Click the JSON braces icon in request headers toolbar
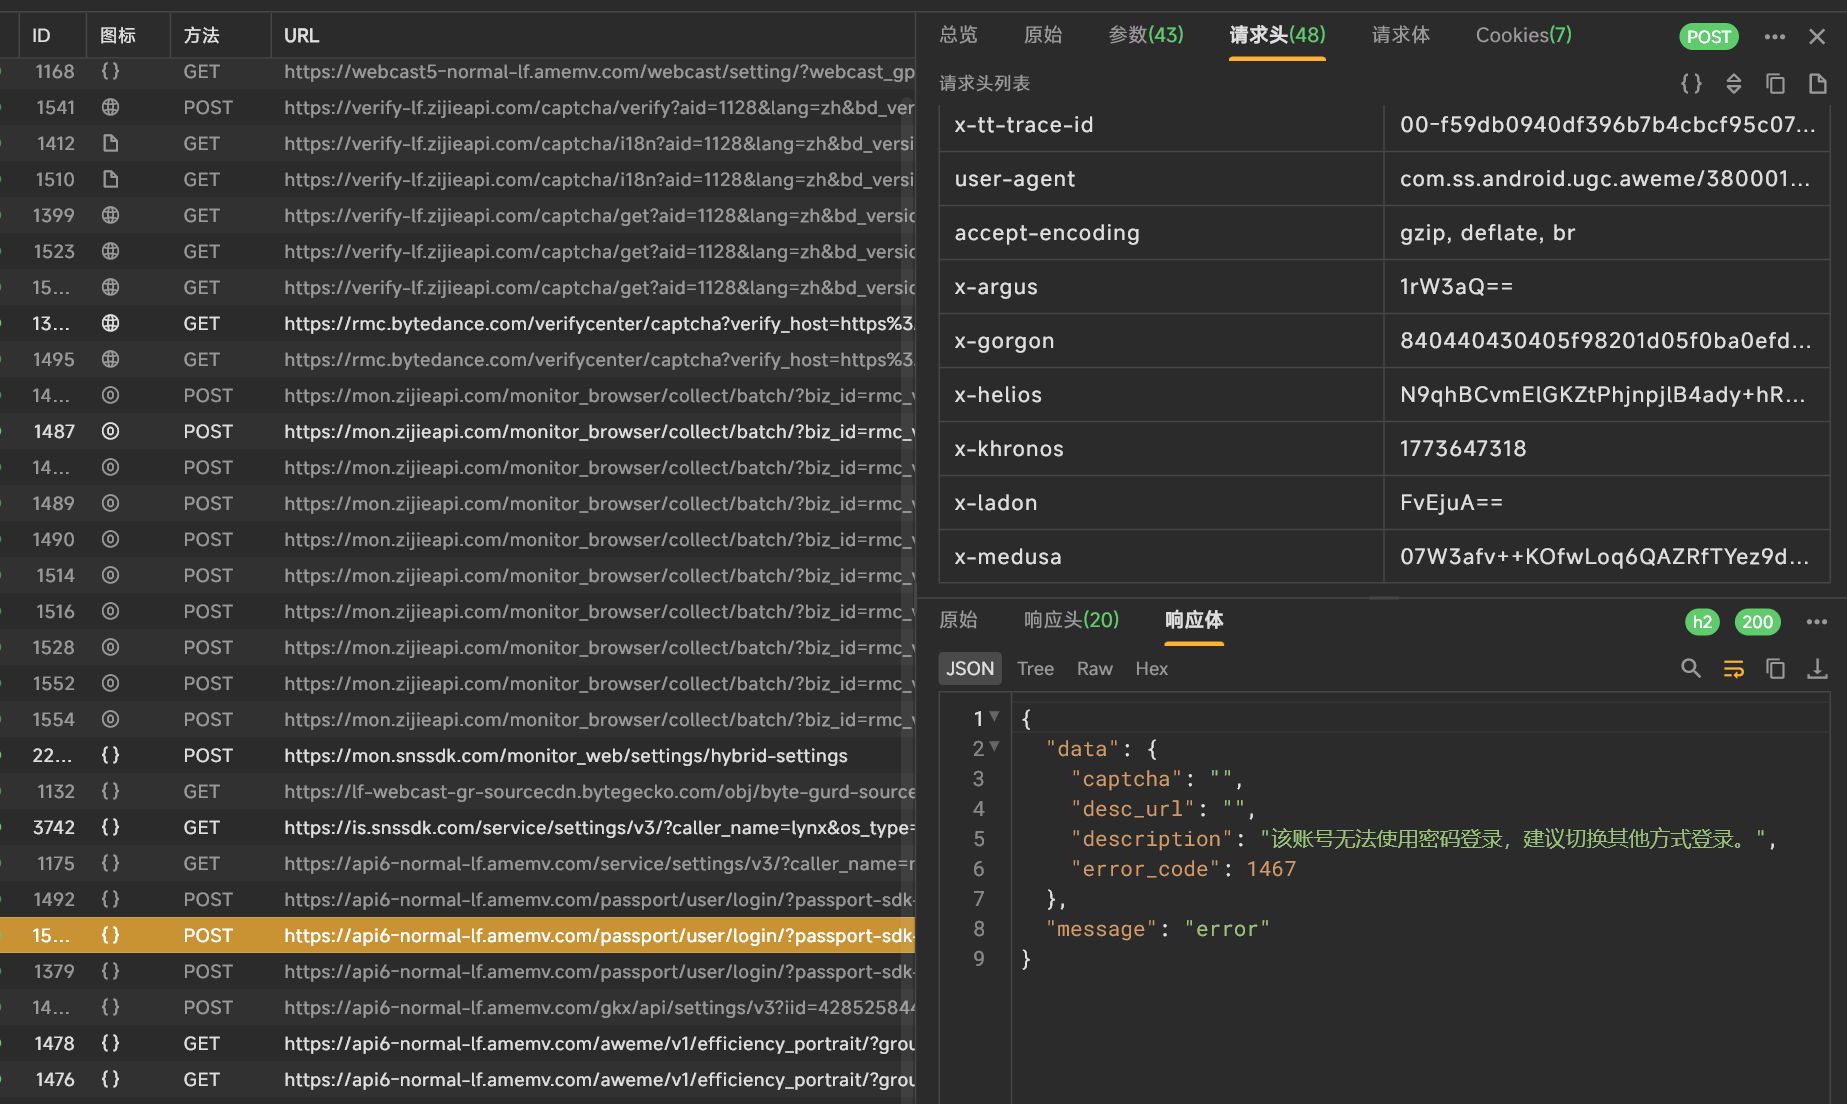The image size is (1847, 1104). (1691, 84)
